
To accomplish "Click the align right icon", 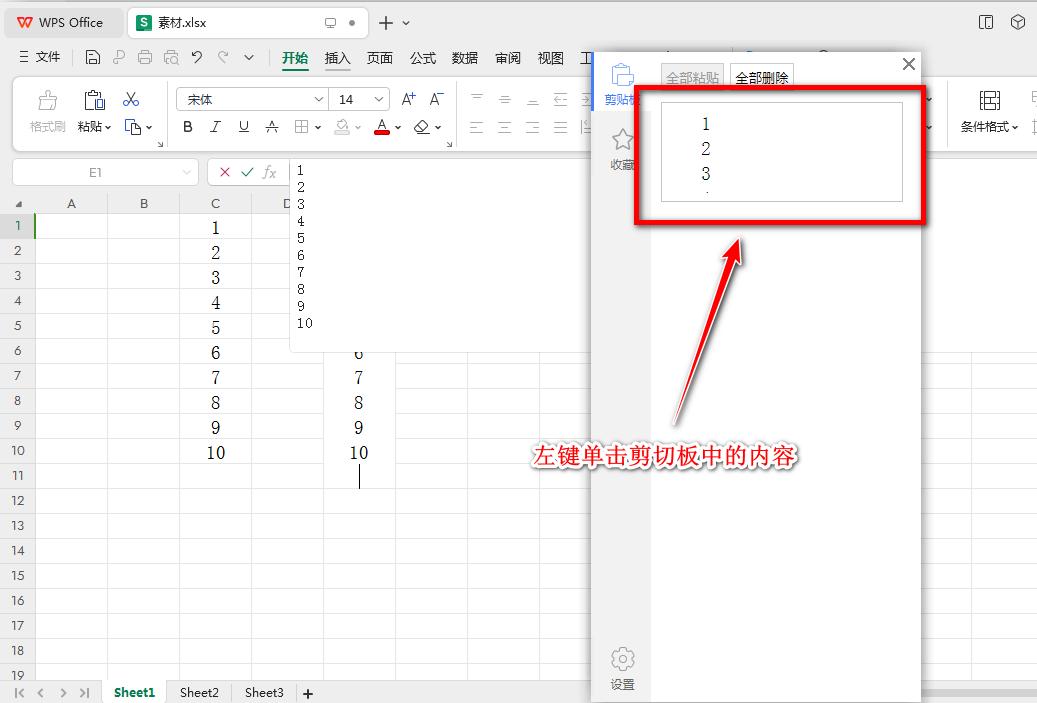I will (532, 127).
